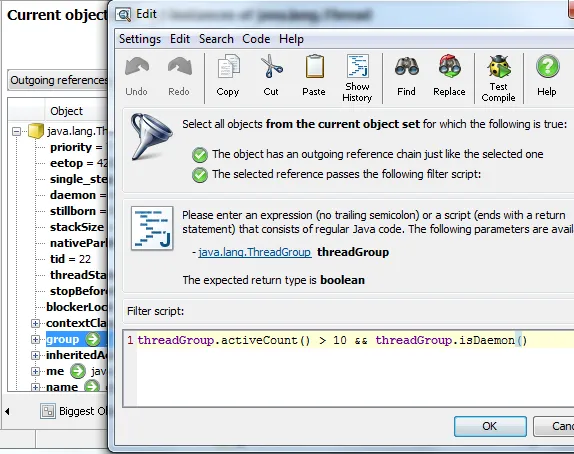Select the blockerLock field row
Screen dimensions: 574x454
(77, 307)
